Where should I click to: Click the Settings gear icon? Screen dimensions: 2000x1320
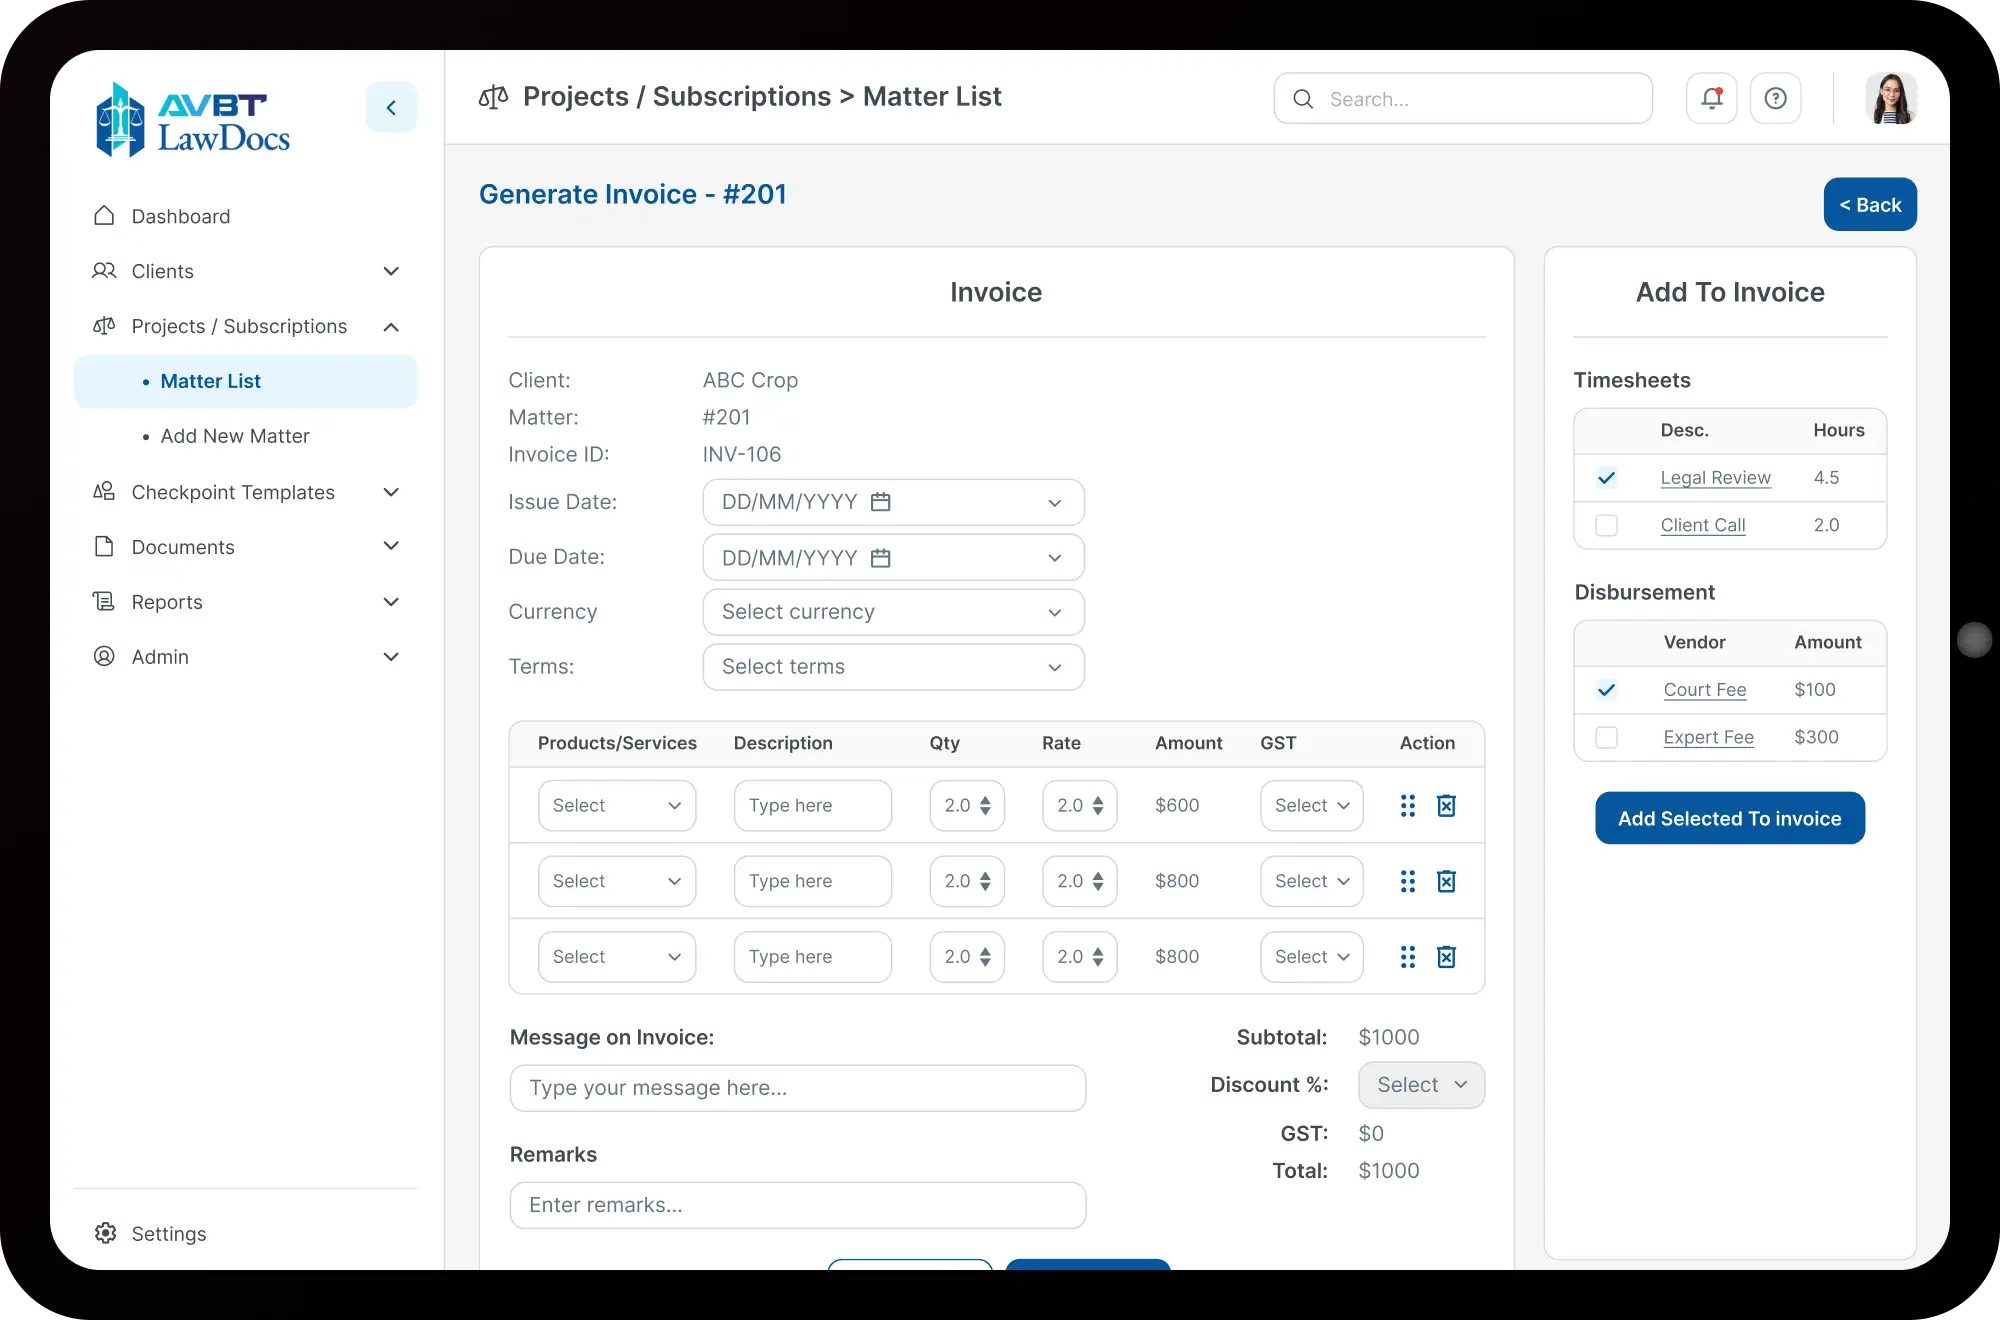coord(105,1233)
